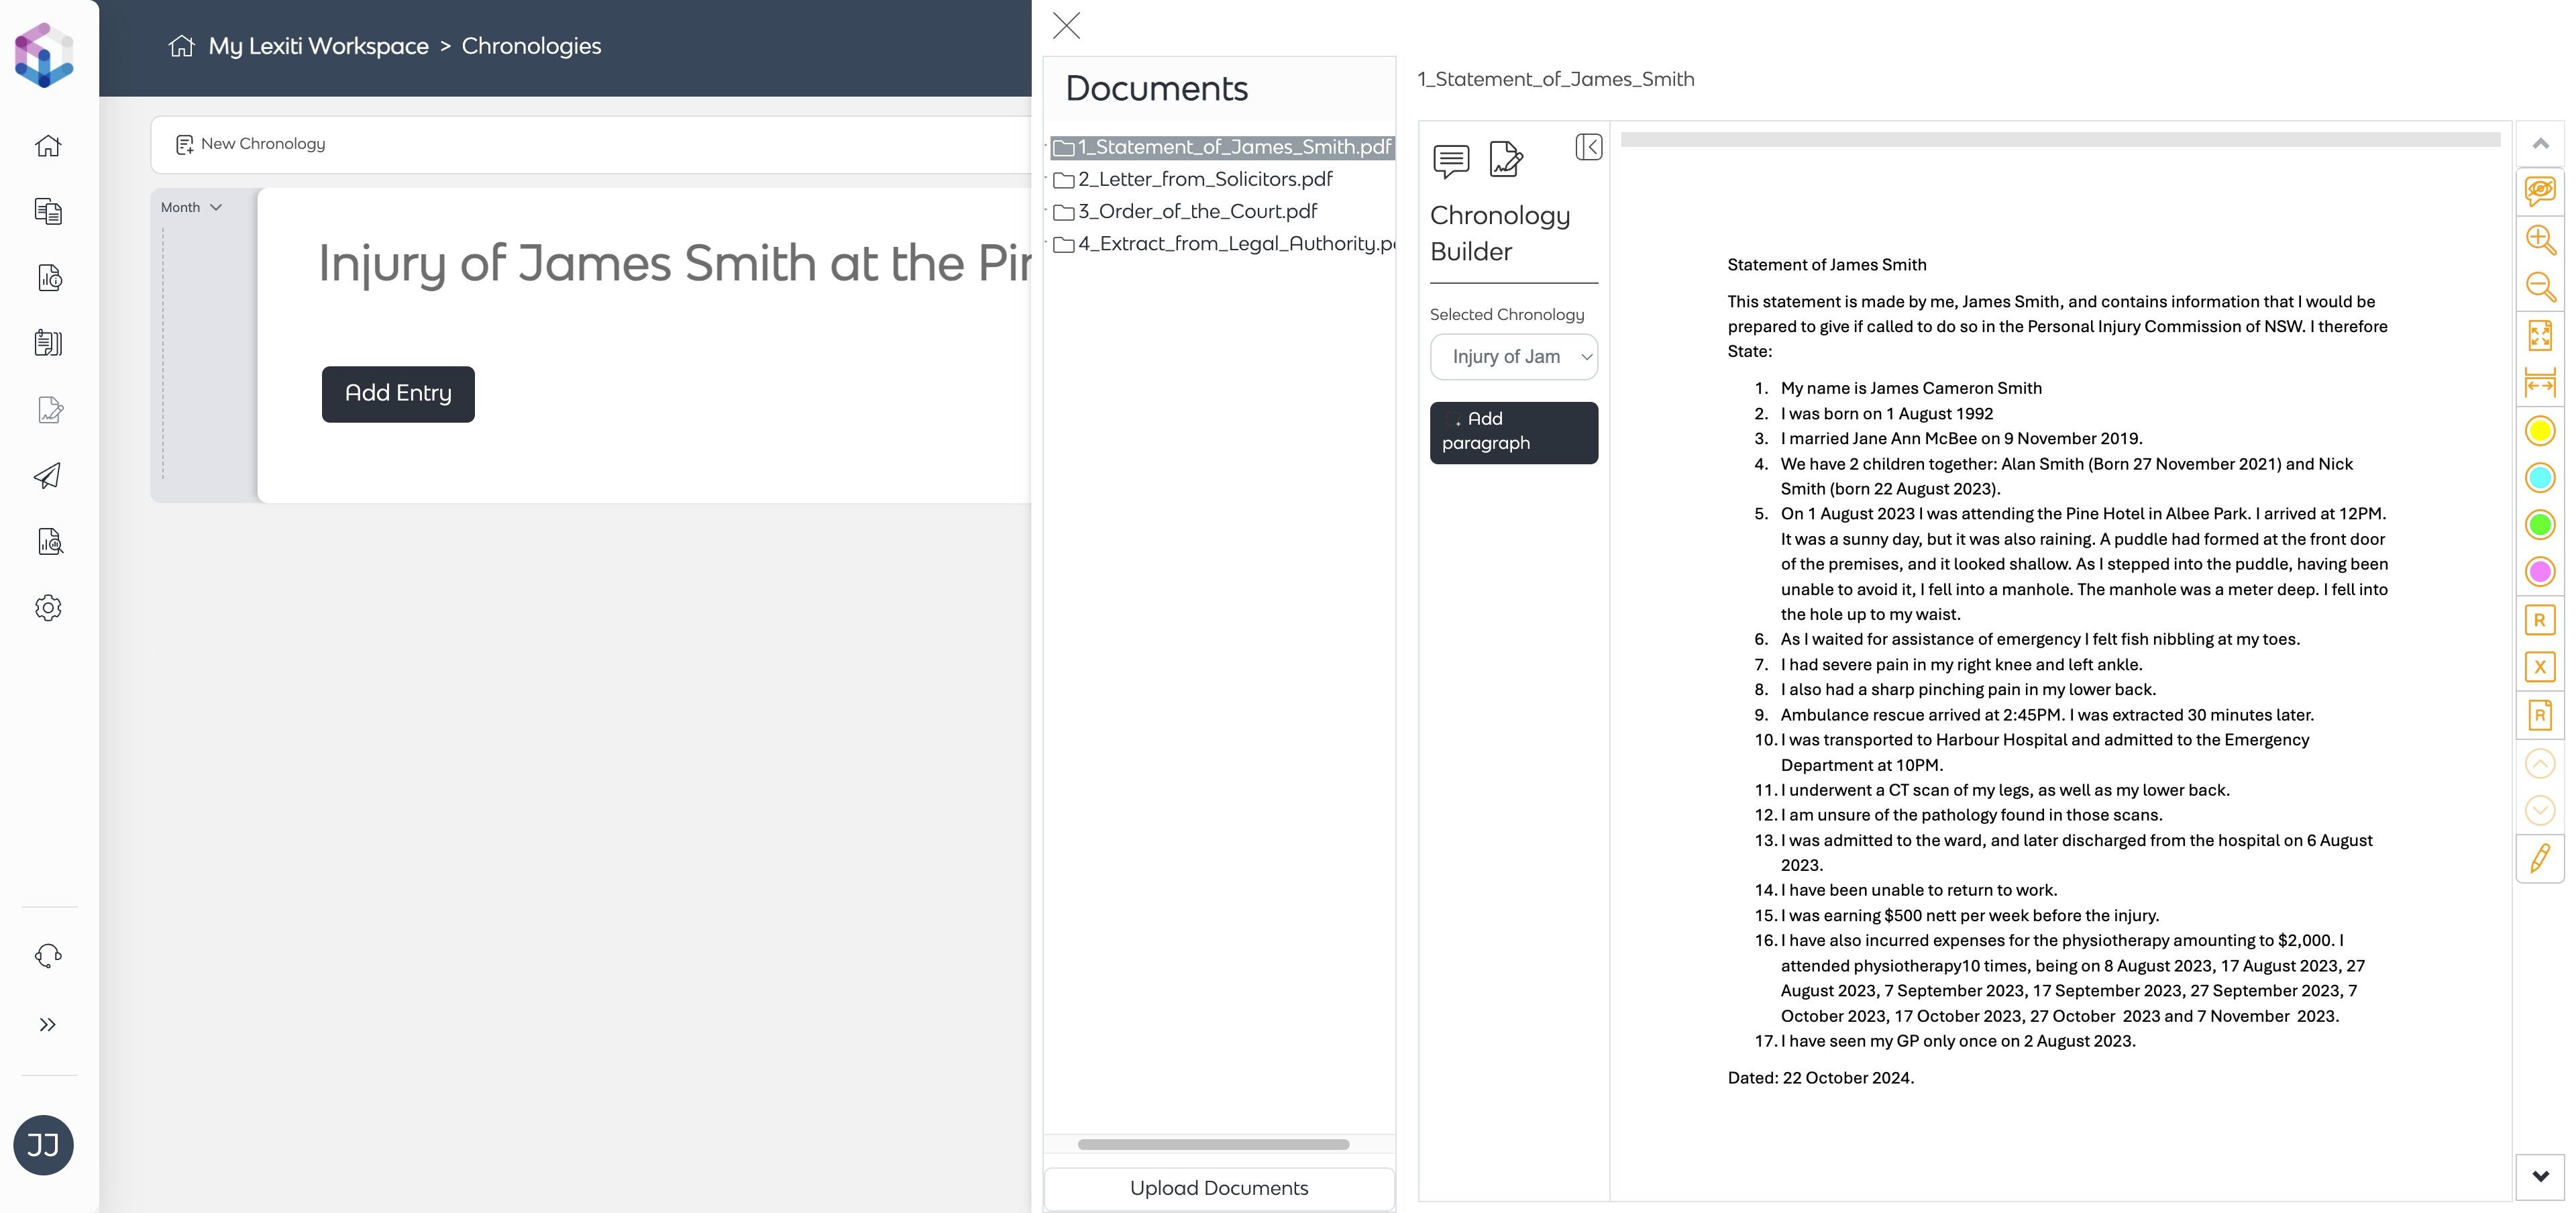The width and height of the screenshot is (2576, 1213).
Task: Toggle hide annotations eye icon
Action: coord(2539,190)
